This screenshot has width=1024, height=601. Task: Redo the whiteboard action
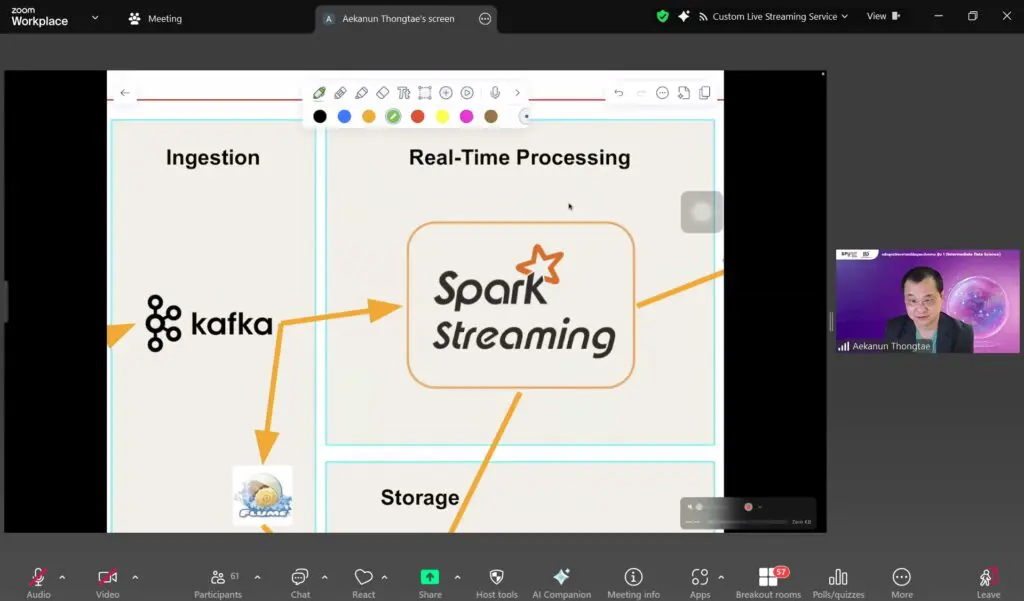click(x=641, y=93)
